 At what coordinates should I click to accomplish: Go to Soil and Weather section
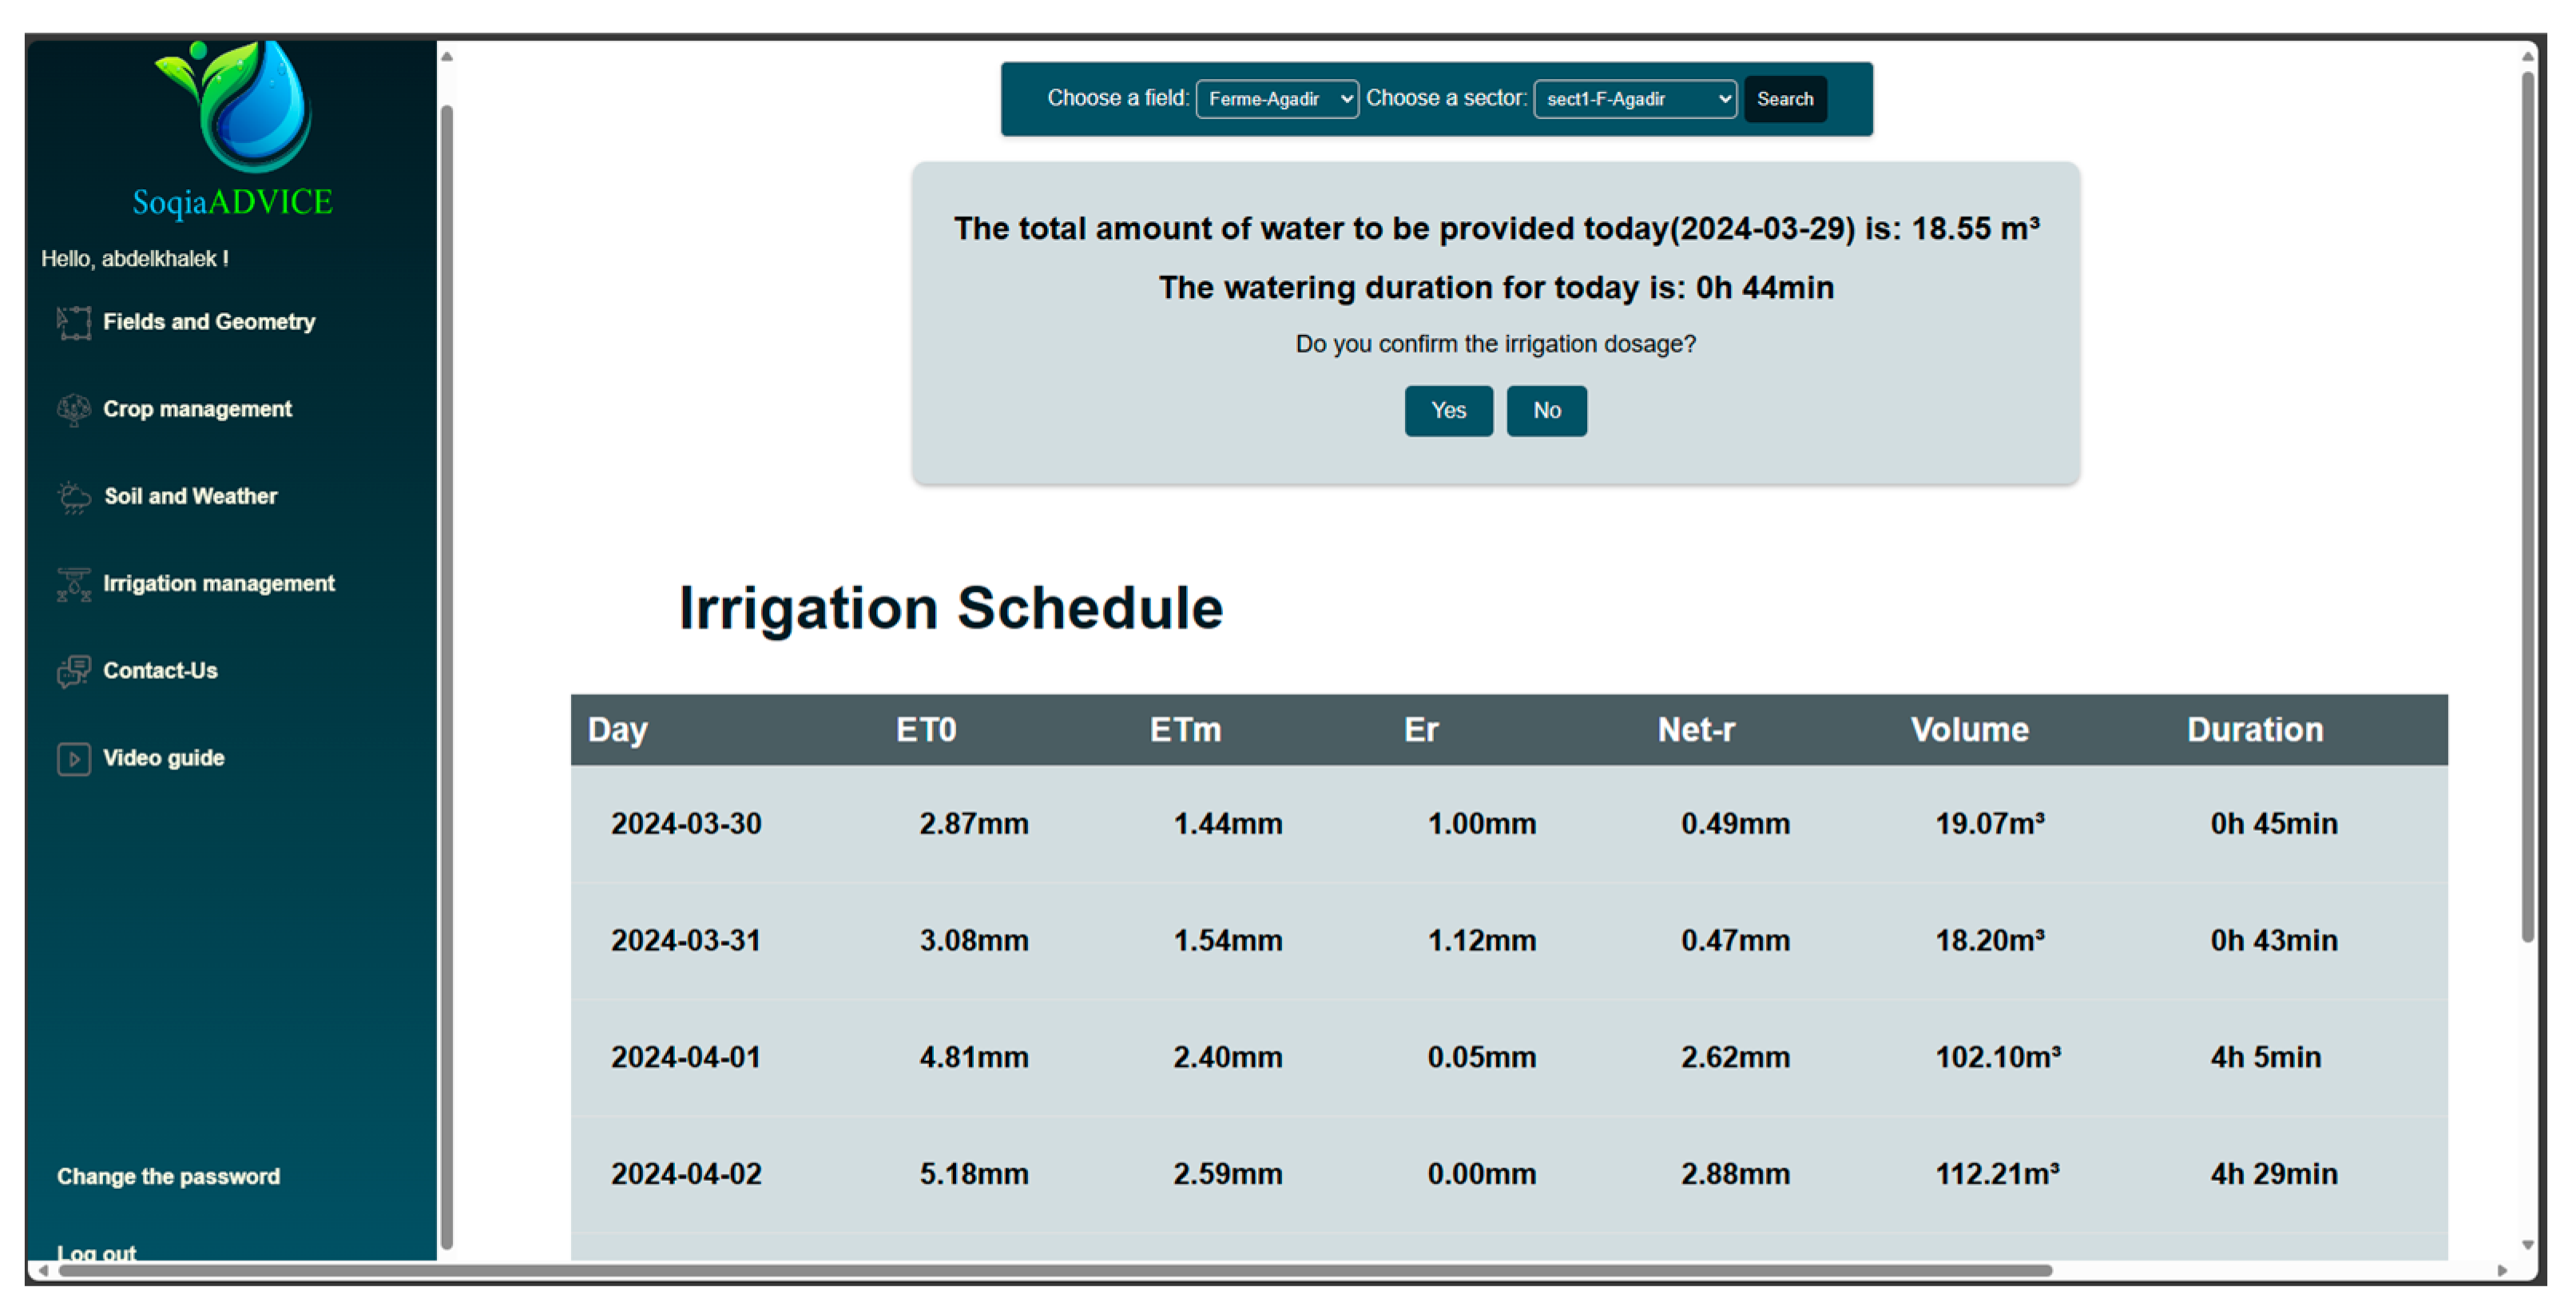click(x=190, y=496)
